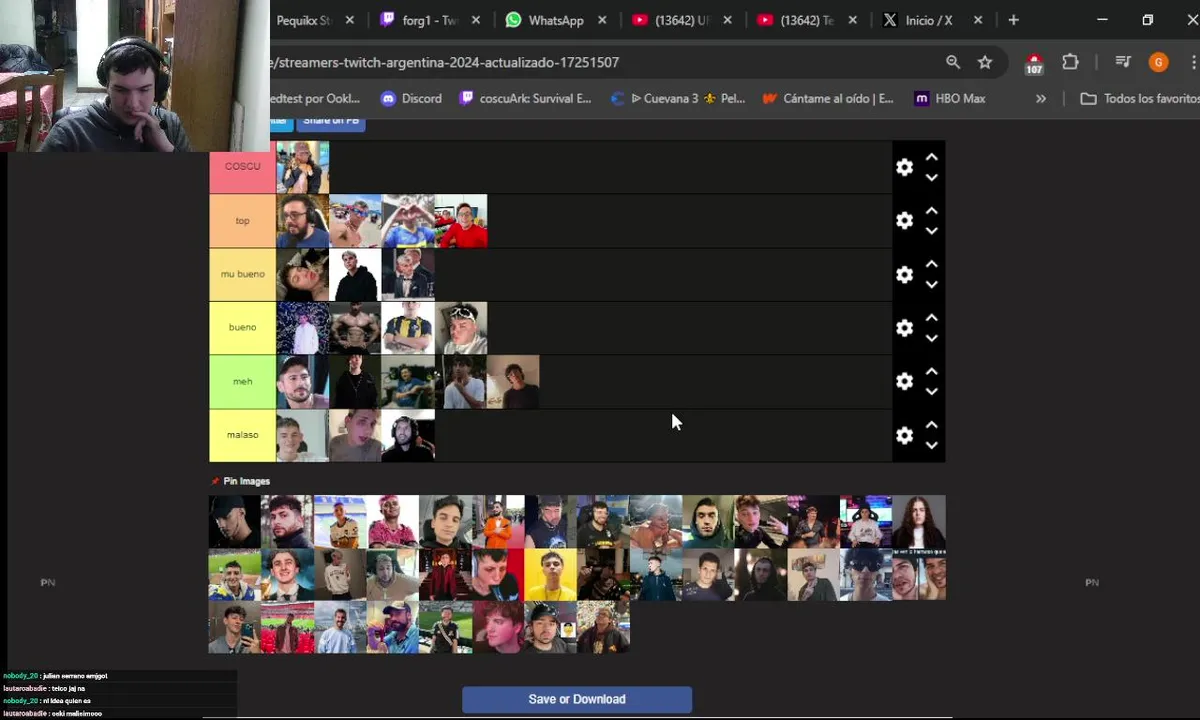Close the Pequilox tab

(350, 20)
